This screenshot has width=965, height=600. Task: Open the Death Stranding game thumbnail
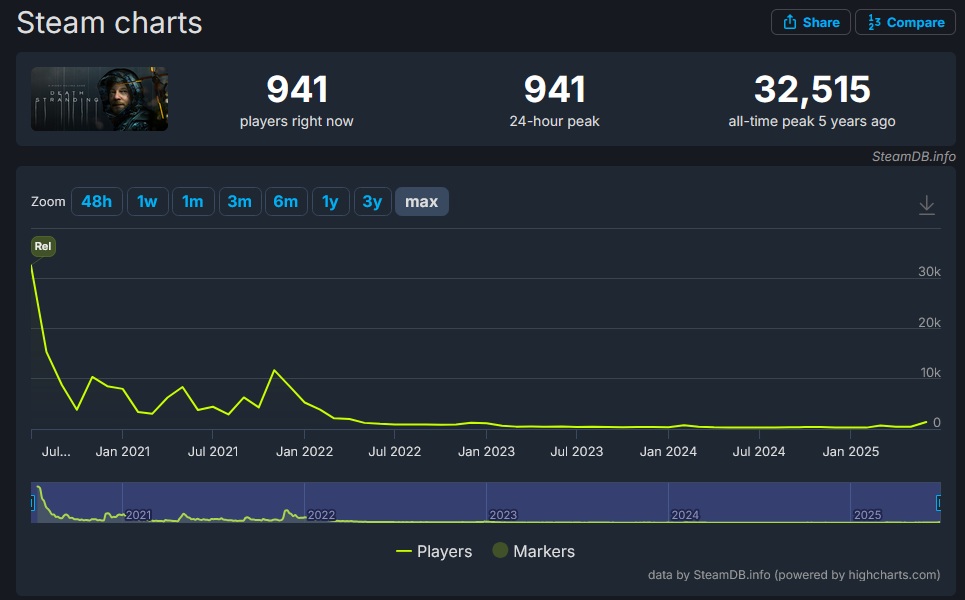pos(100,98)
